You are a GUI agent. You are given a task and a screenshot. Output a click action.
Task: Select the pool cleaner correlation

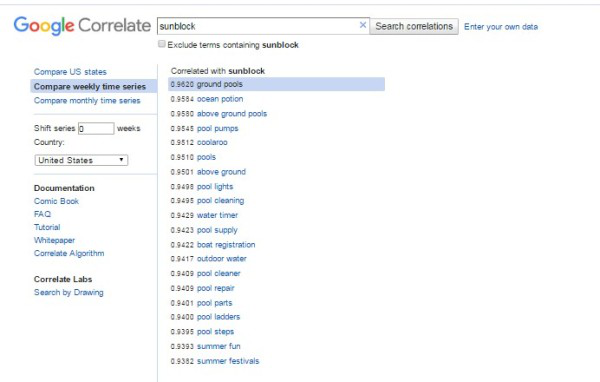tap(218, 273)
